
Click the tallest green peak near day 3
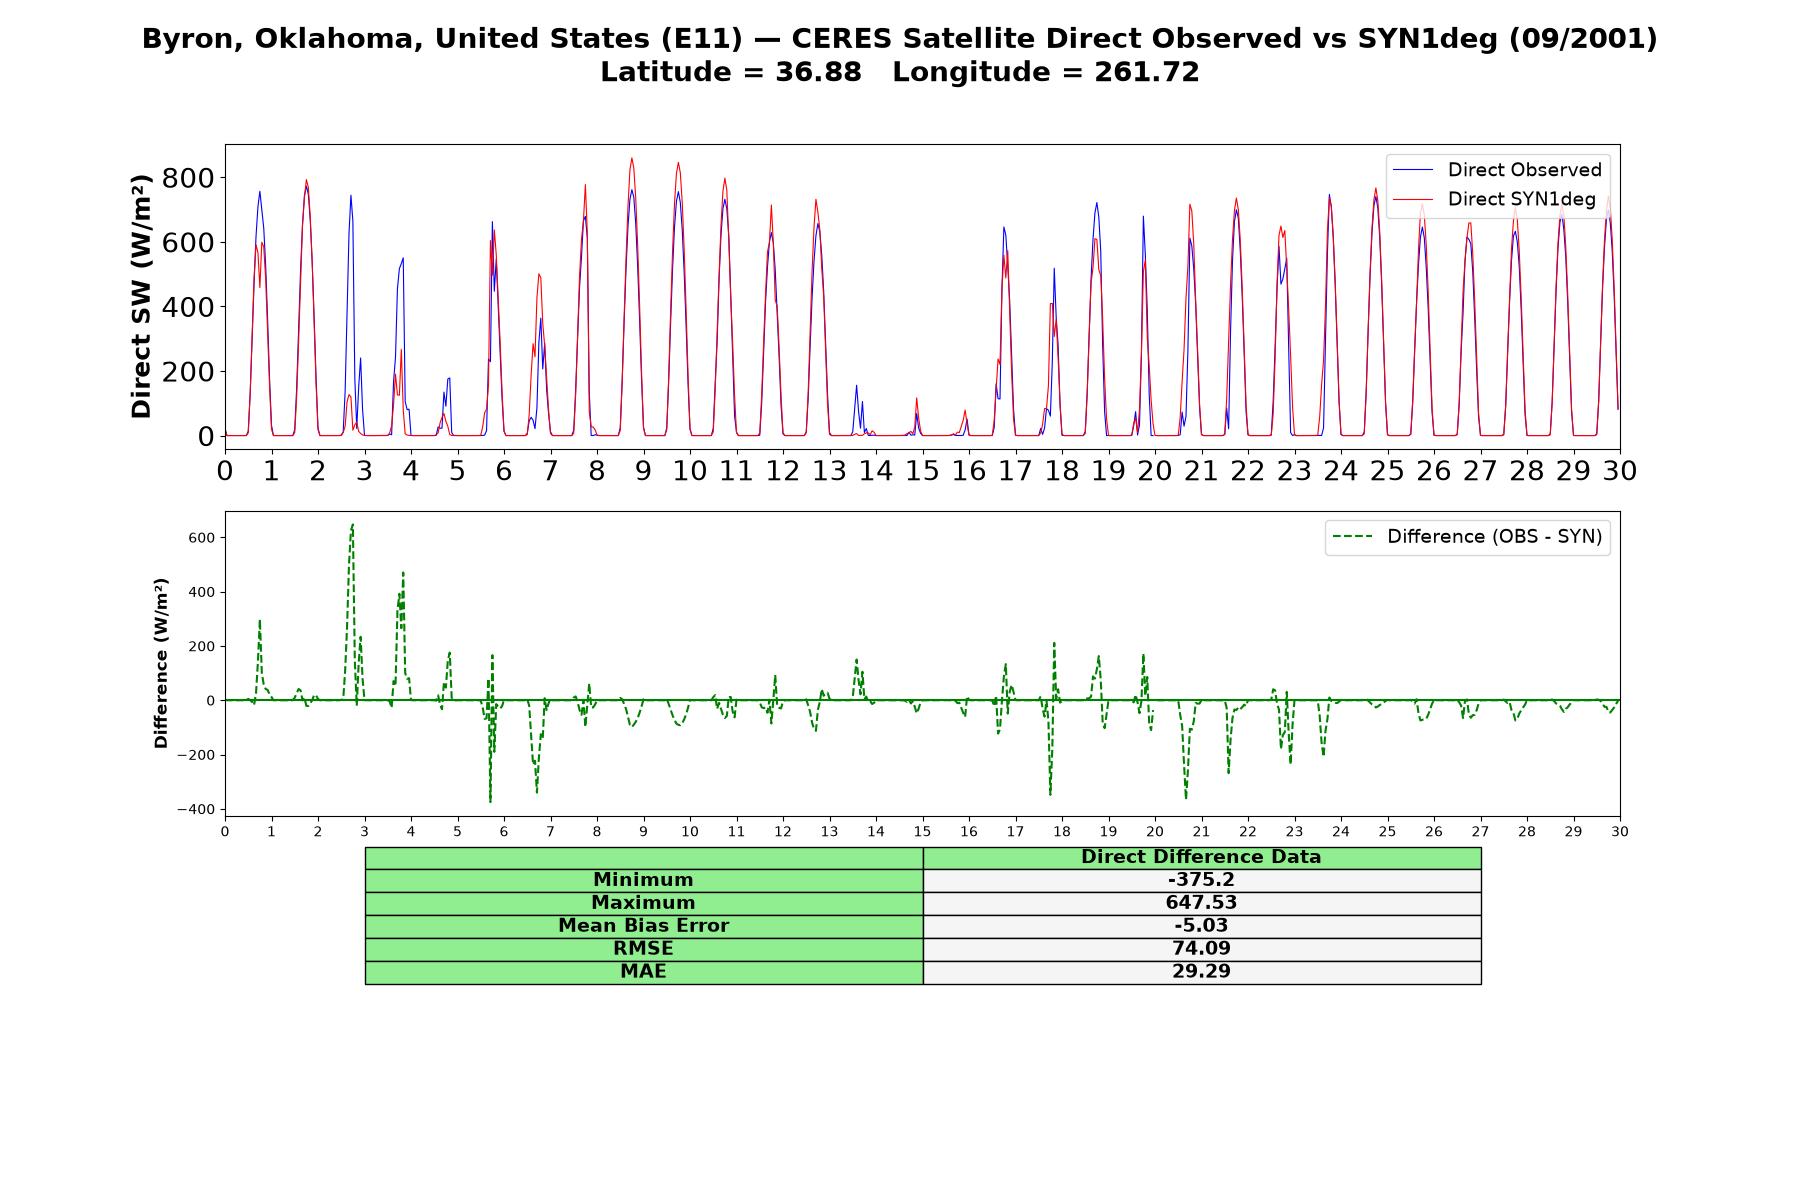352,525
